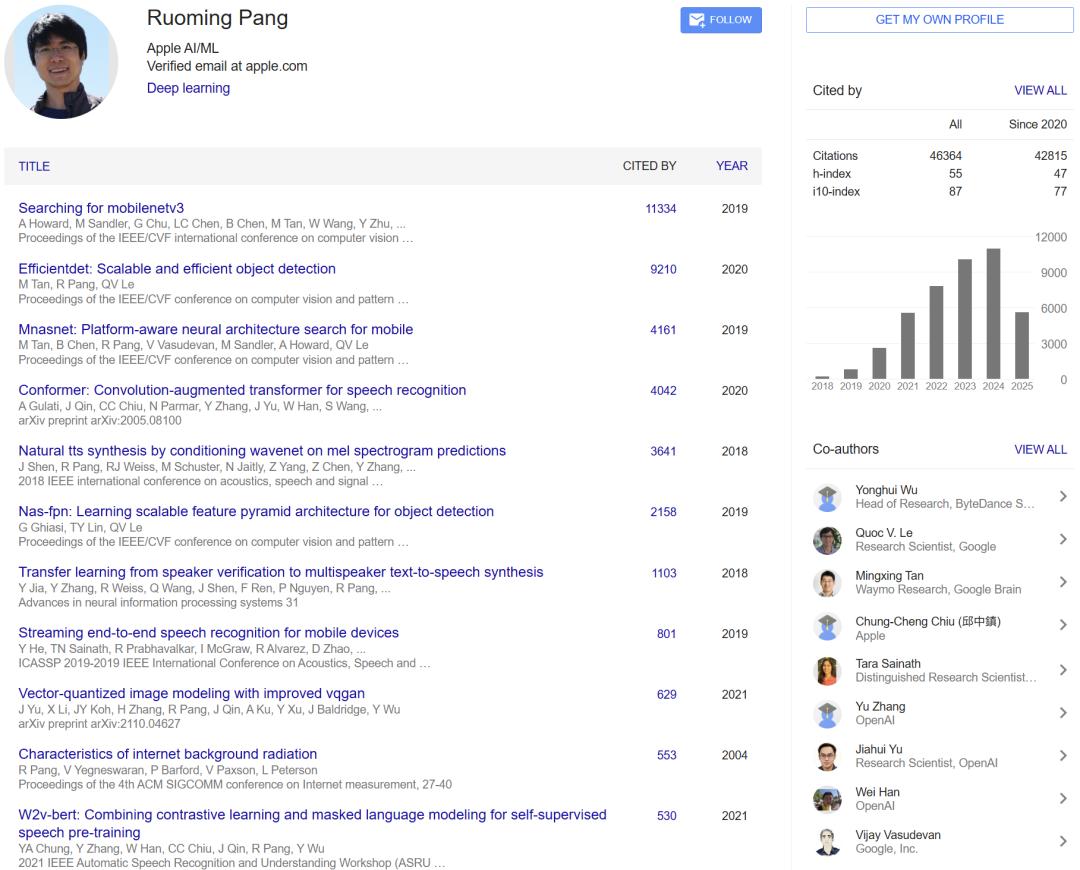Click Wei Han's avatar photo
The height and width of the screenshot is (870, 1080).
point(827,799)
